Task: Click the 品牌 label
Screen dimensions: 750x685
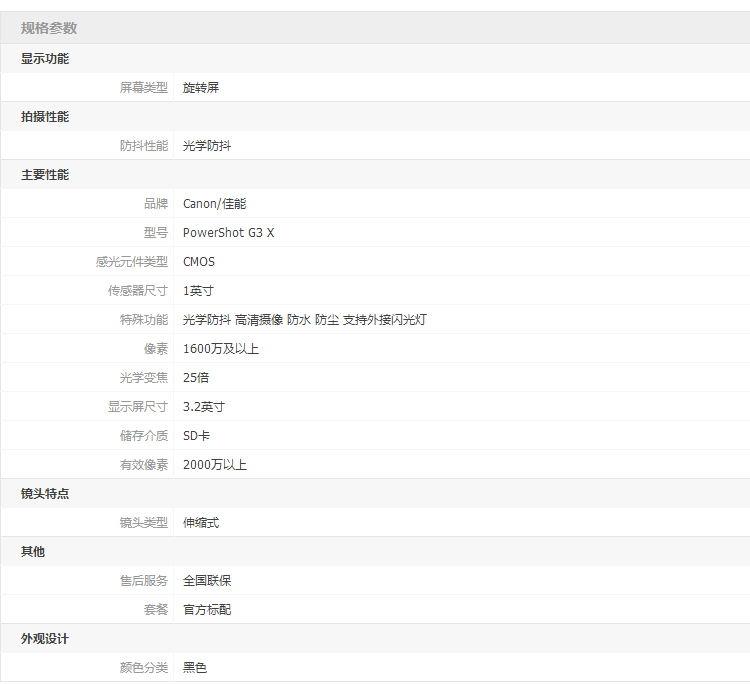Action: pos(156,204)
